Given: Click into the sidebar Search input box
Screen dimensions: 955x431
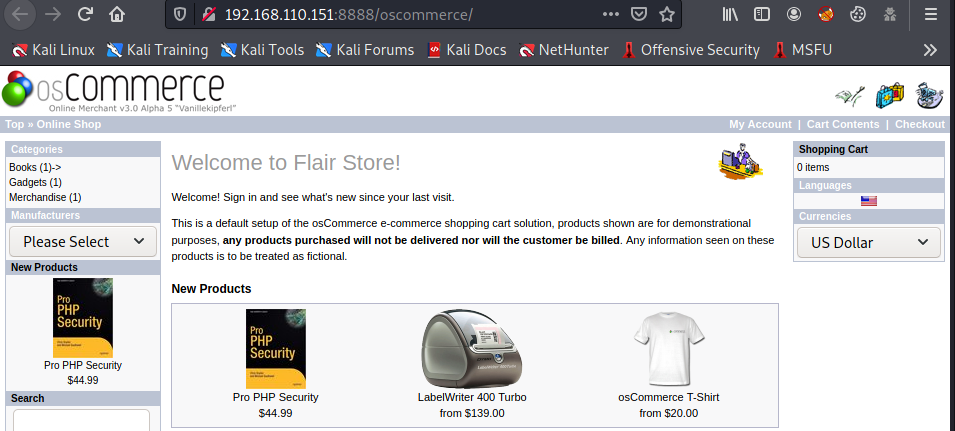Looking at the screenshot, I should (82, 420).
